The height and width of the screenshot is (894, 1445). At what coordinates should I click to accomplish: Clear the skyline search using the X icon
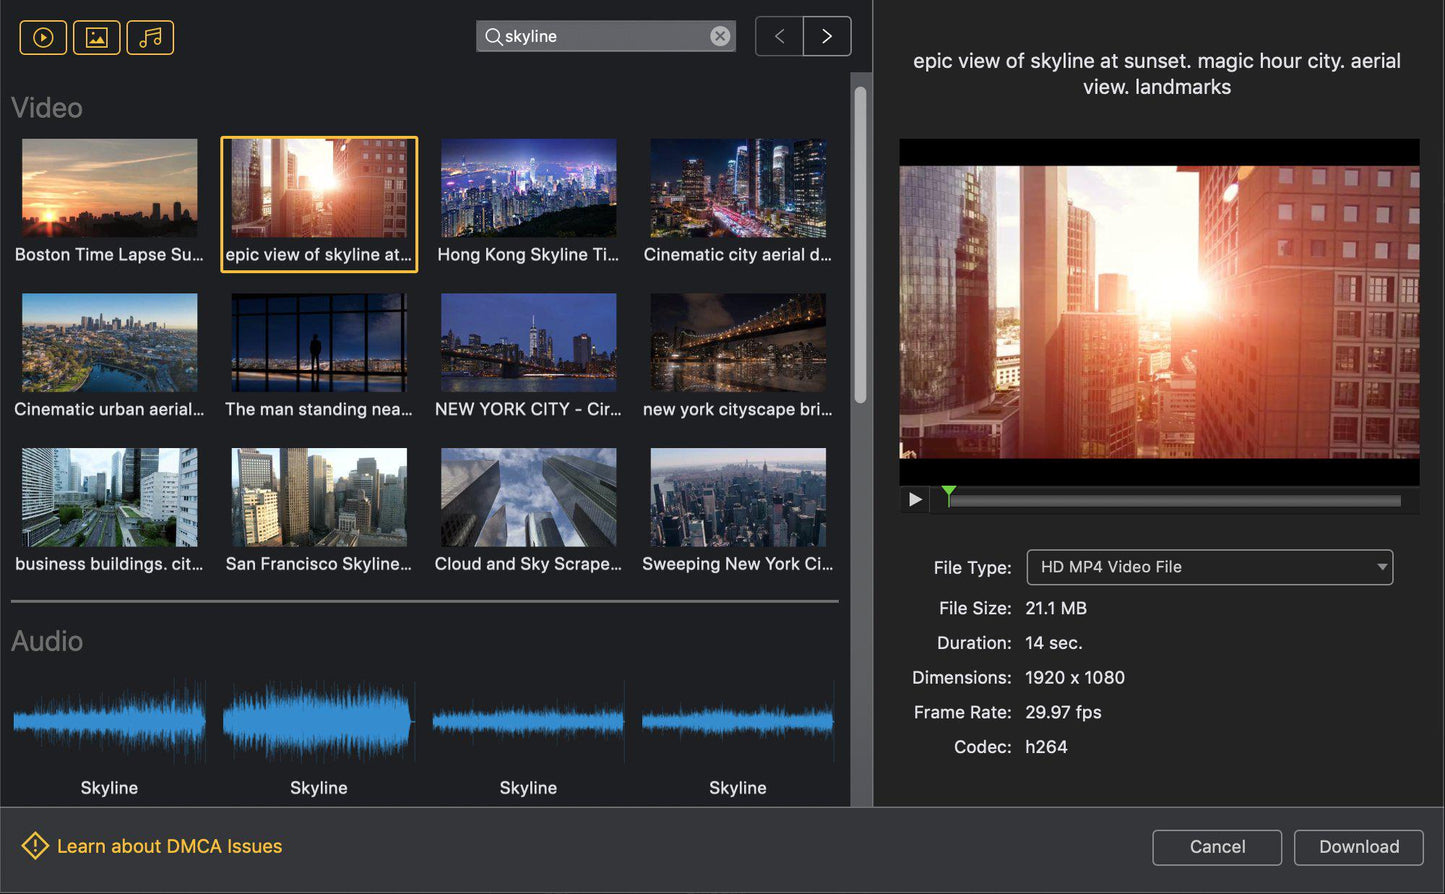[x=720, y=36]
